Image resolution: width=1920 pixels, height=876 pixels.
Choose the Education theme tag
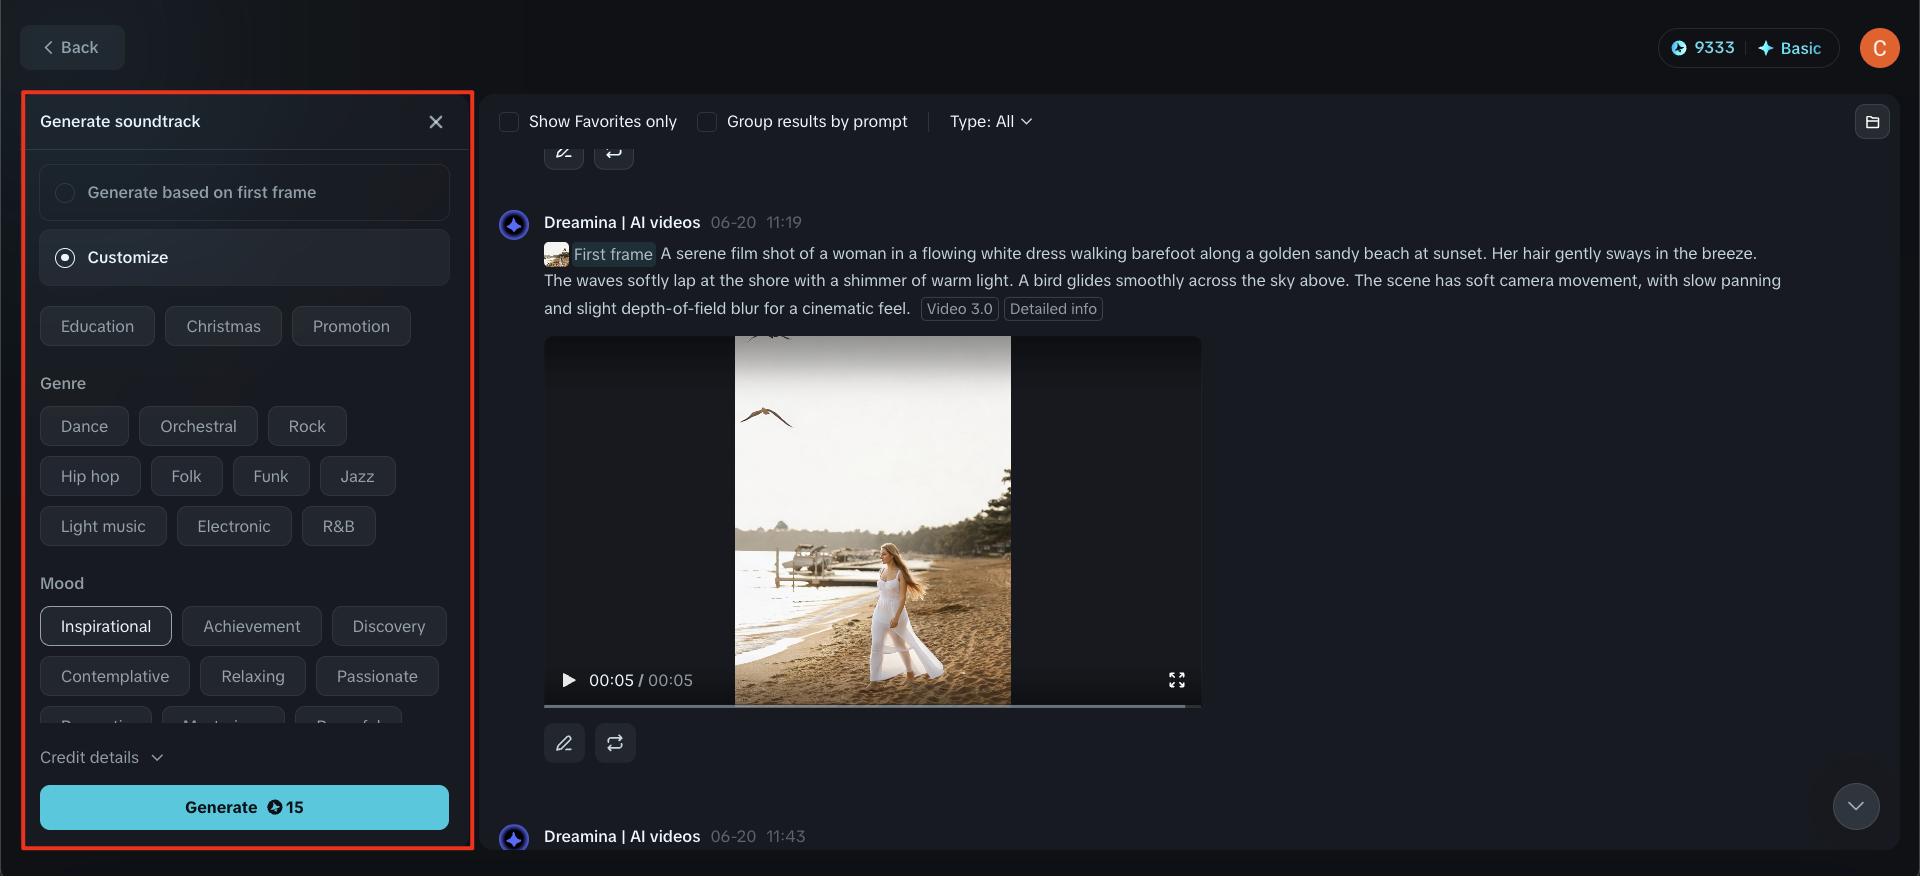(97, 326)
